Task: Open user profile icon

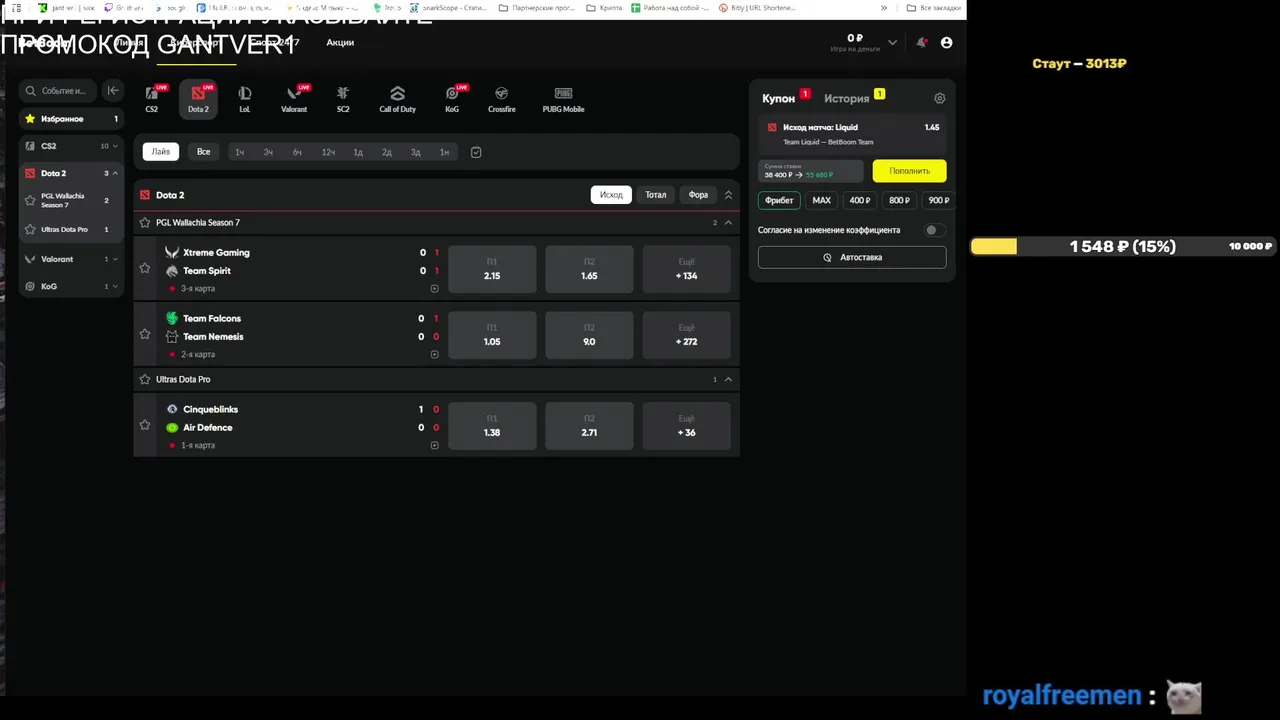Action: point(946,43)
